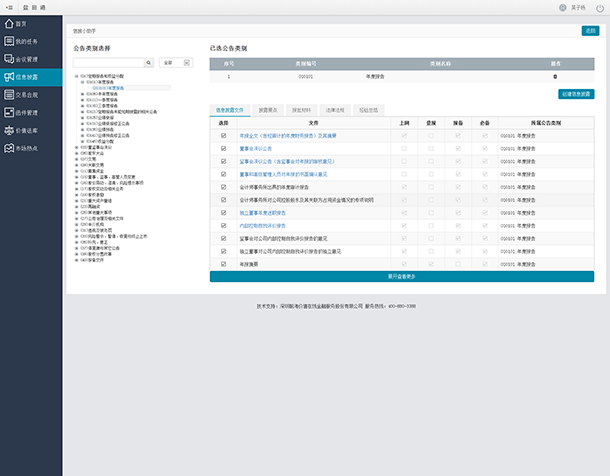Select 再融资 in the category tree

click(90, 206)
